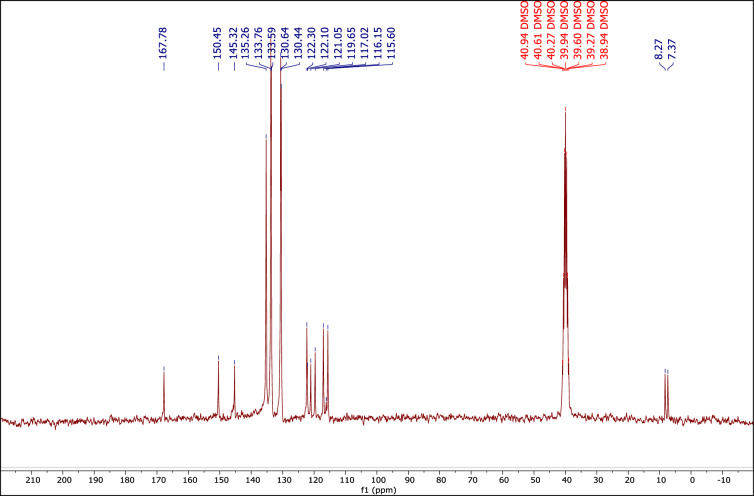The height and width of the screenshot is (496, 754).
Task: Pick the axis tick number -10
Action: coord(723,480)
